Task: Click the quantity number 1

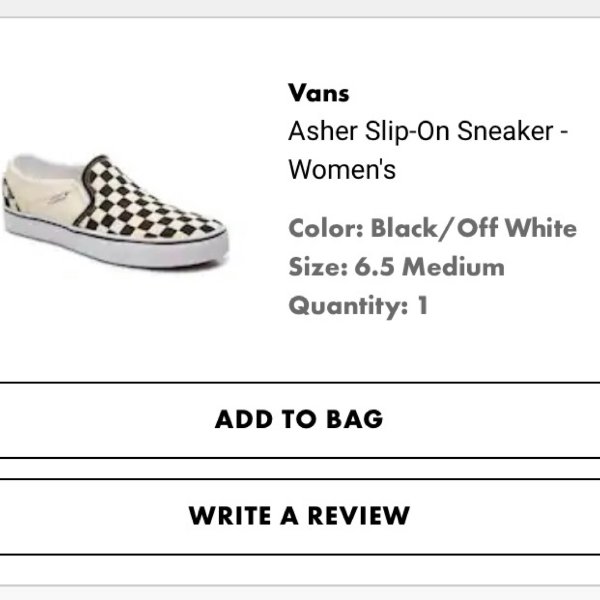Action: (422, 305)
